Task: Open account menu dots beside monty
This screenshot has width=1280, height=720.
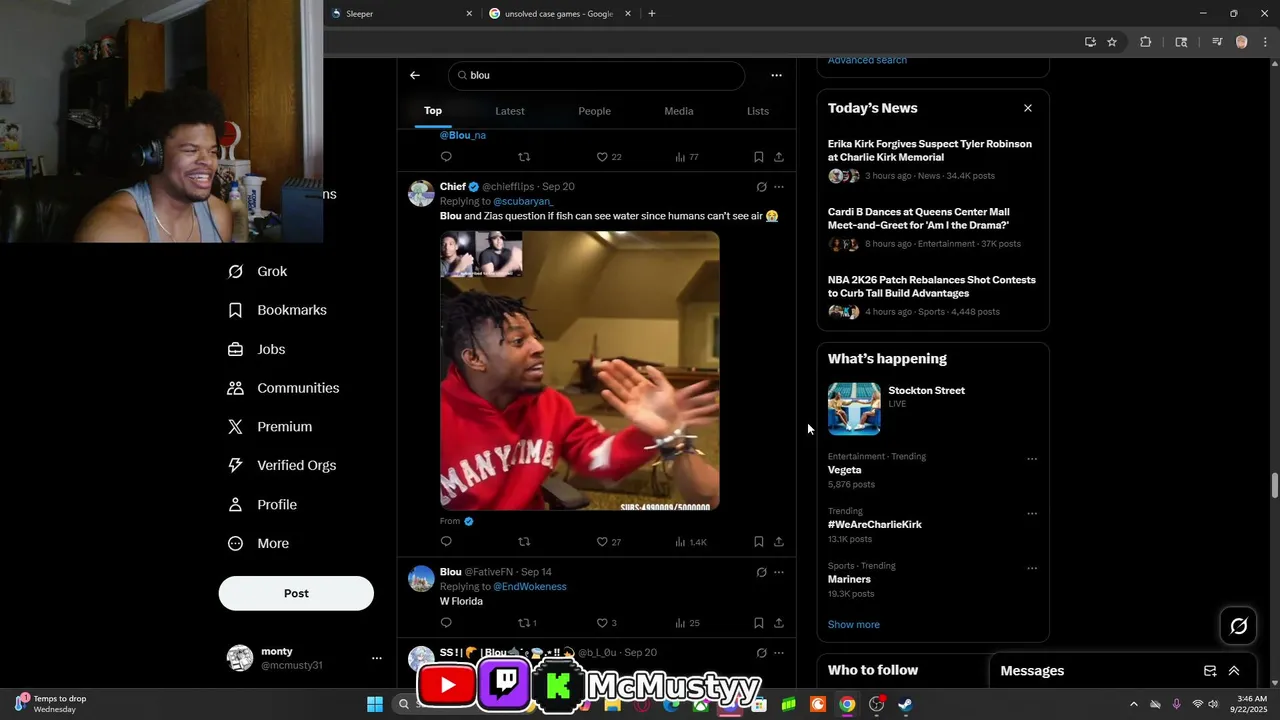Action: coord(377,658)
